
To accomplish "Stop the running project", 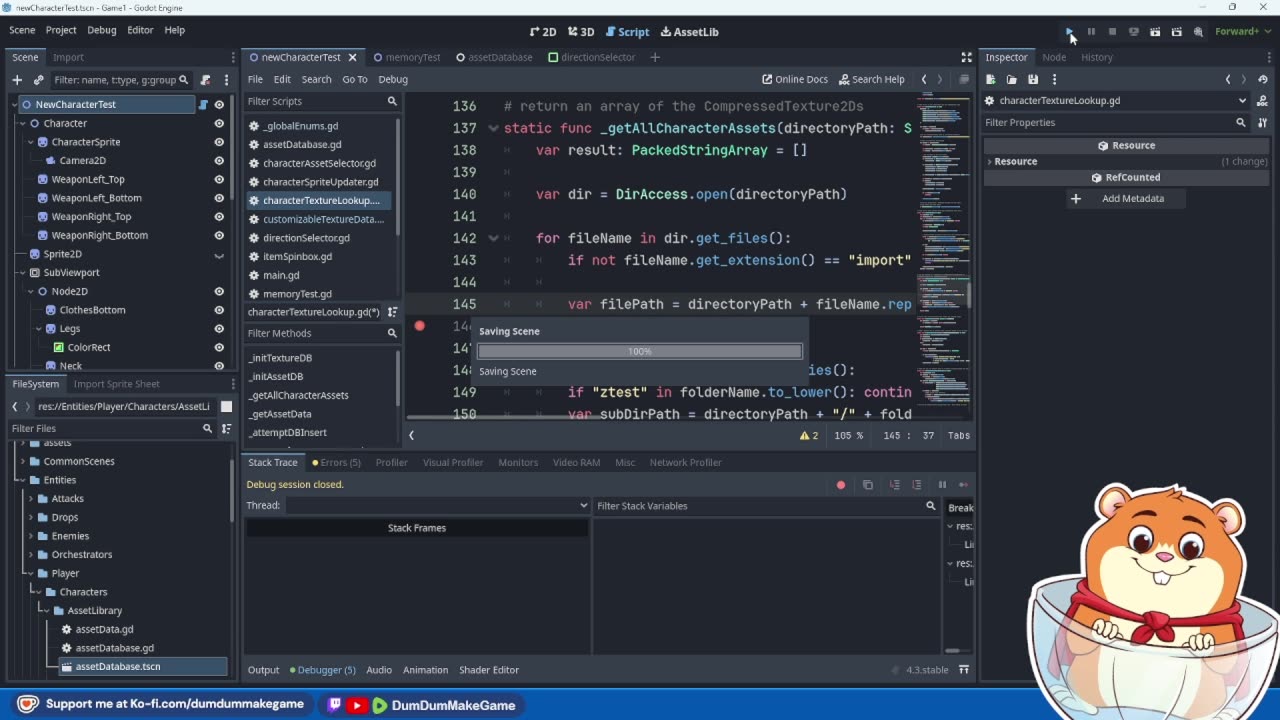I will pyautogui.click(x=1112, y=32).
